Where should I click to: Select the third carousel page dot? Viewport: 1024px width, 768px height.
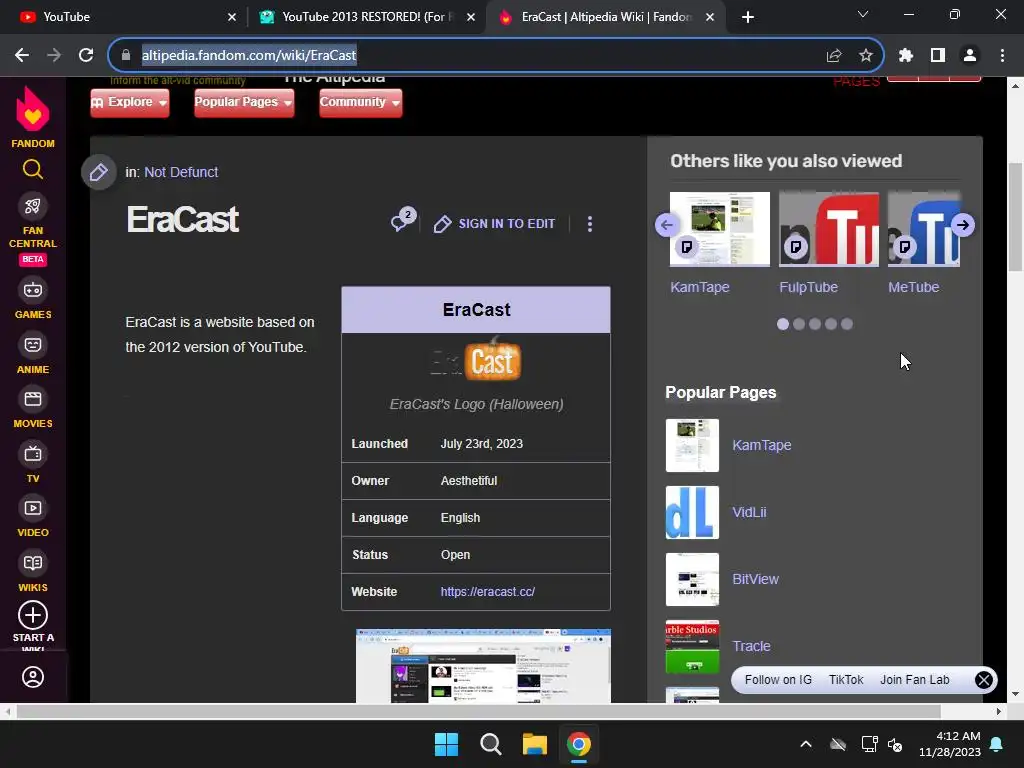point(814,324)
